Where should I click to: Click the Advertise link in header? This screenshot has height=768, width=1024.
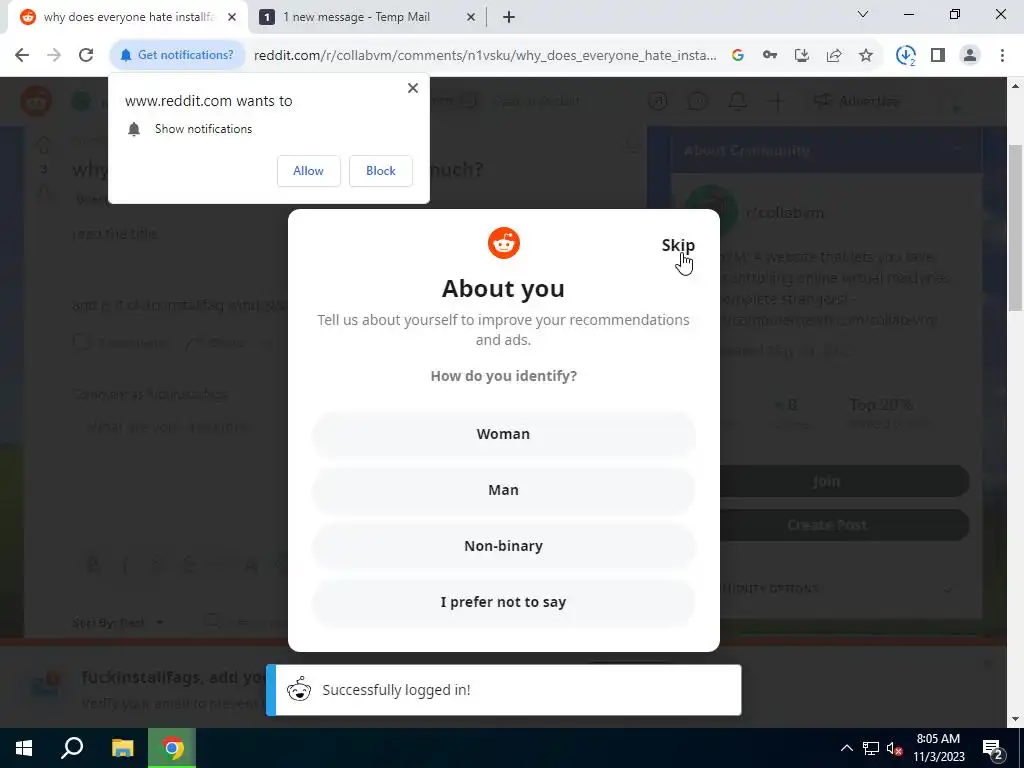point(857,101)
